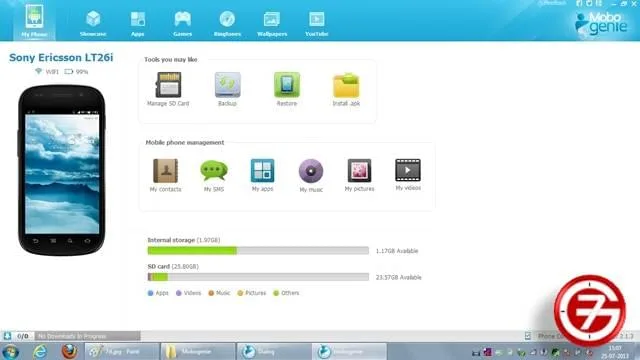640x360 pixels.
Task: Switch to the My Phone tab
Action: (x=34, y=20)
